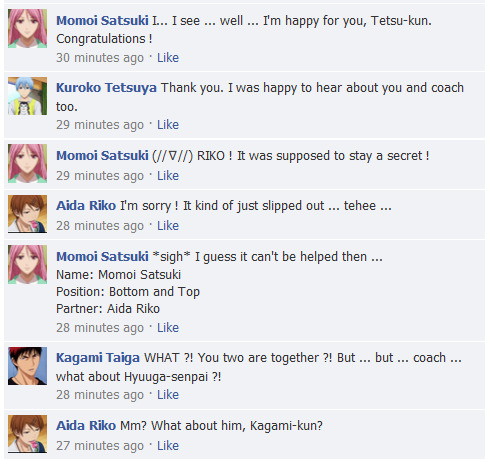Like Aida Riko's 'What about him' comment
This screenshot has width=485, height=460.
pyautogui.click(x=168, y=446)
